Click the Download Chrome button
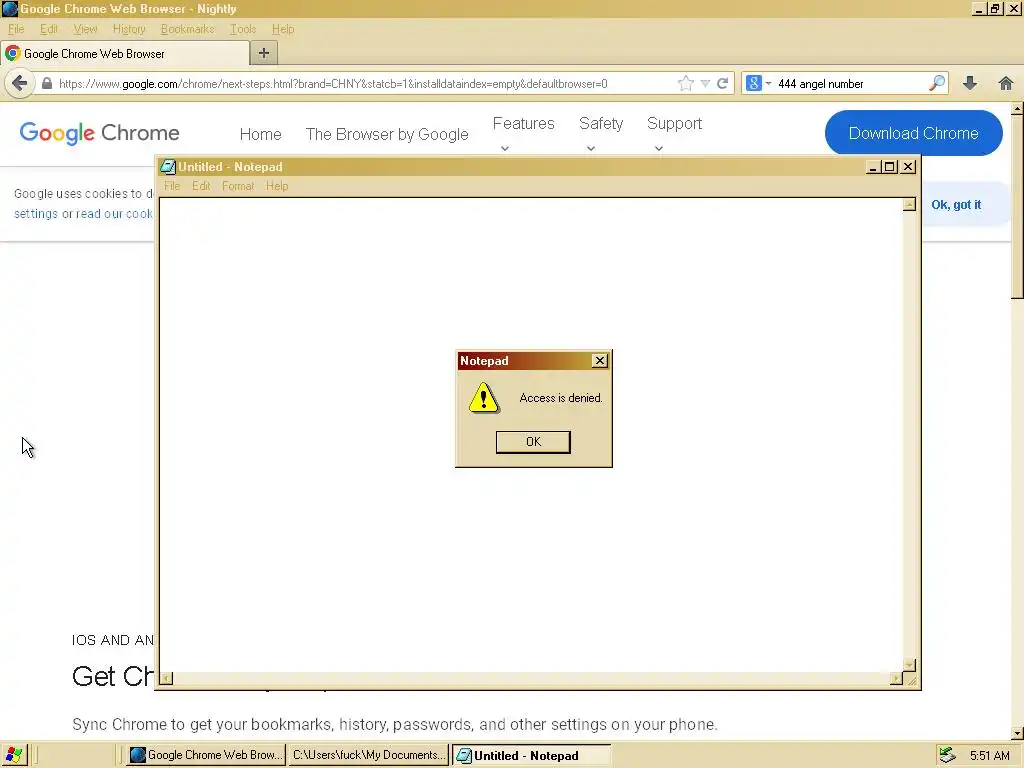 click(x=913, y=133)
